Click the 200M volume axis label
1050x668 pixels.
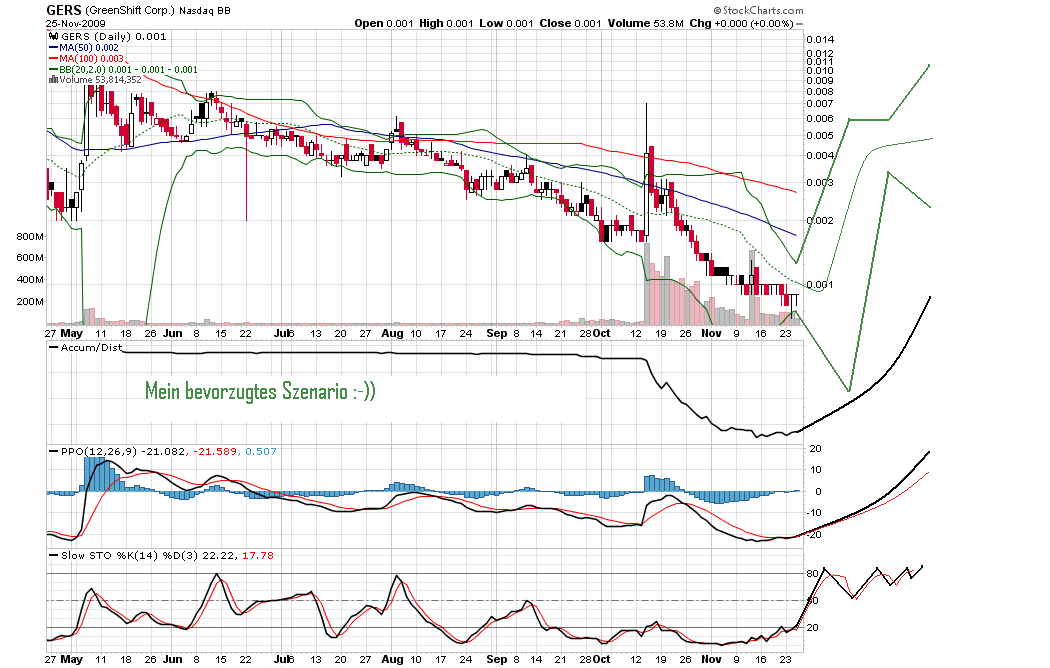click(30, 301)
